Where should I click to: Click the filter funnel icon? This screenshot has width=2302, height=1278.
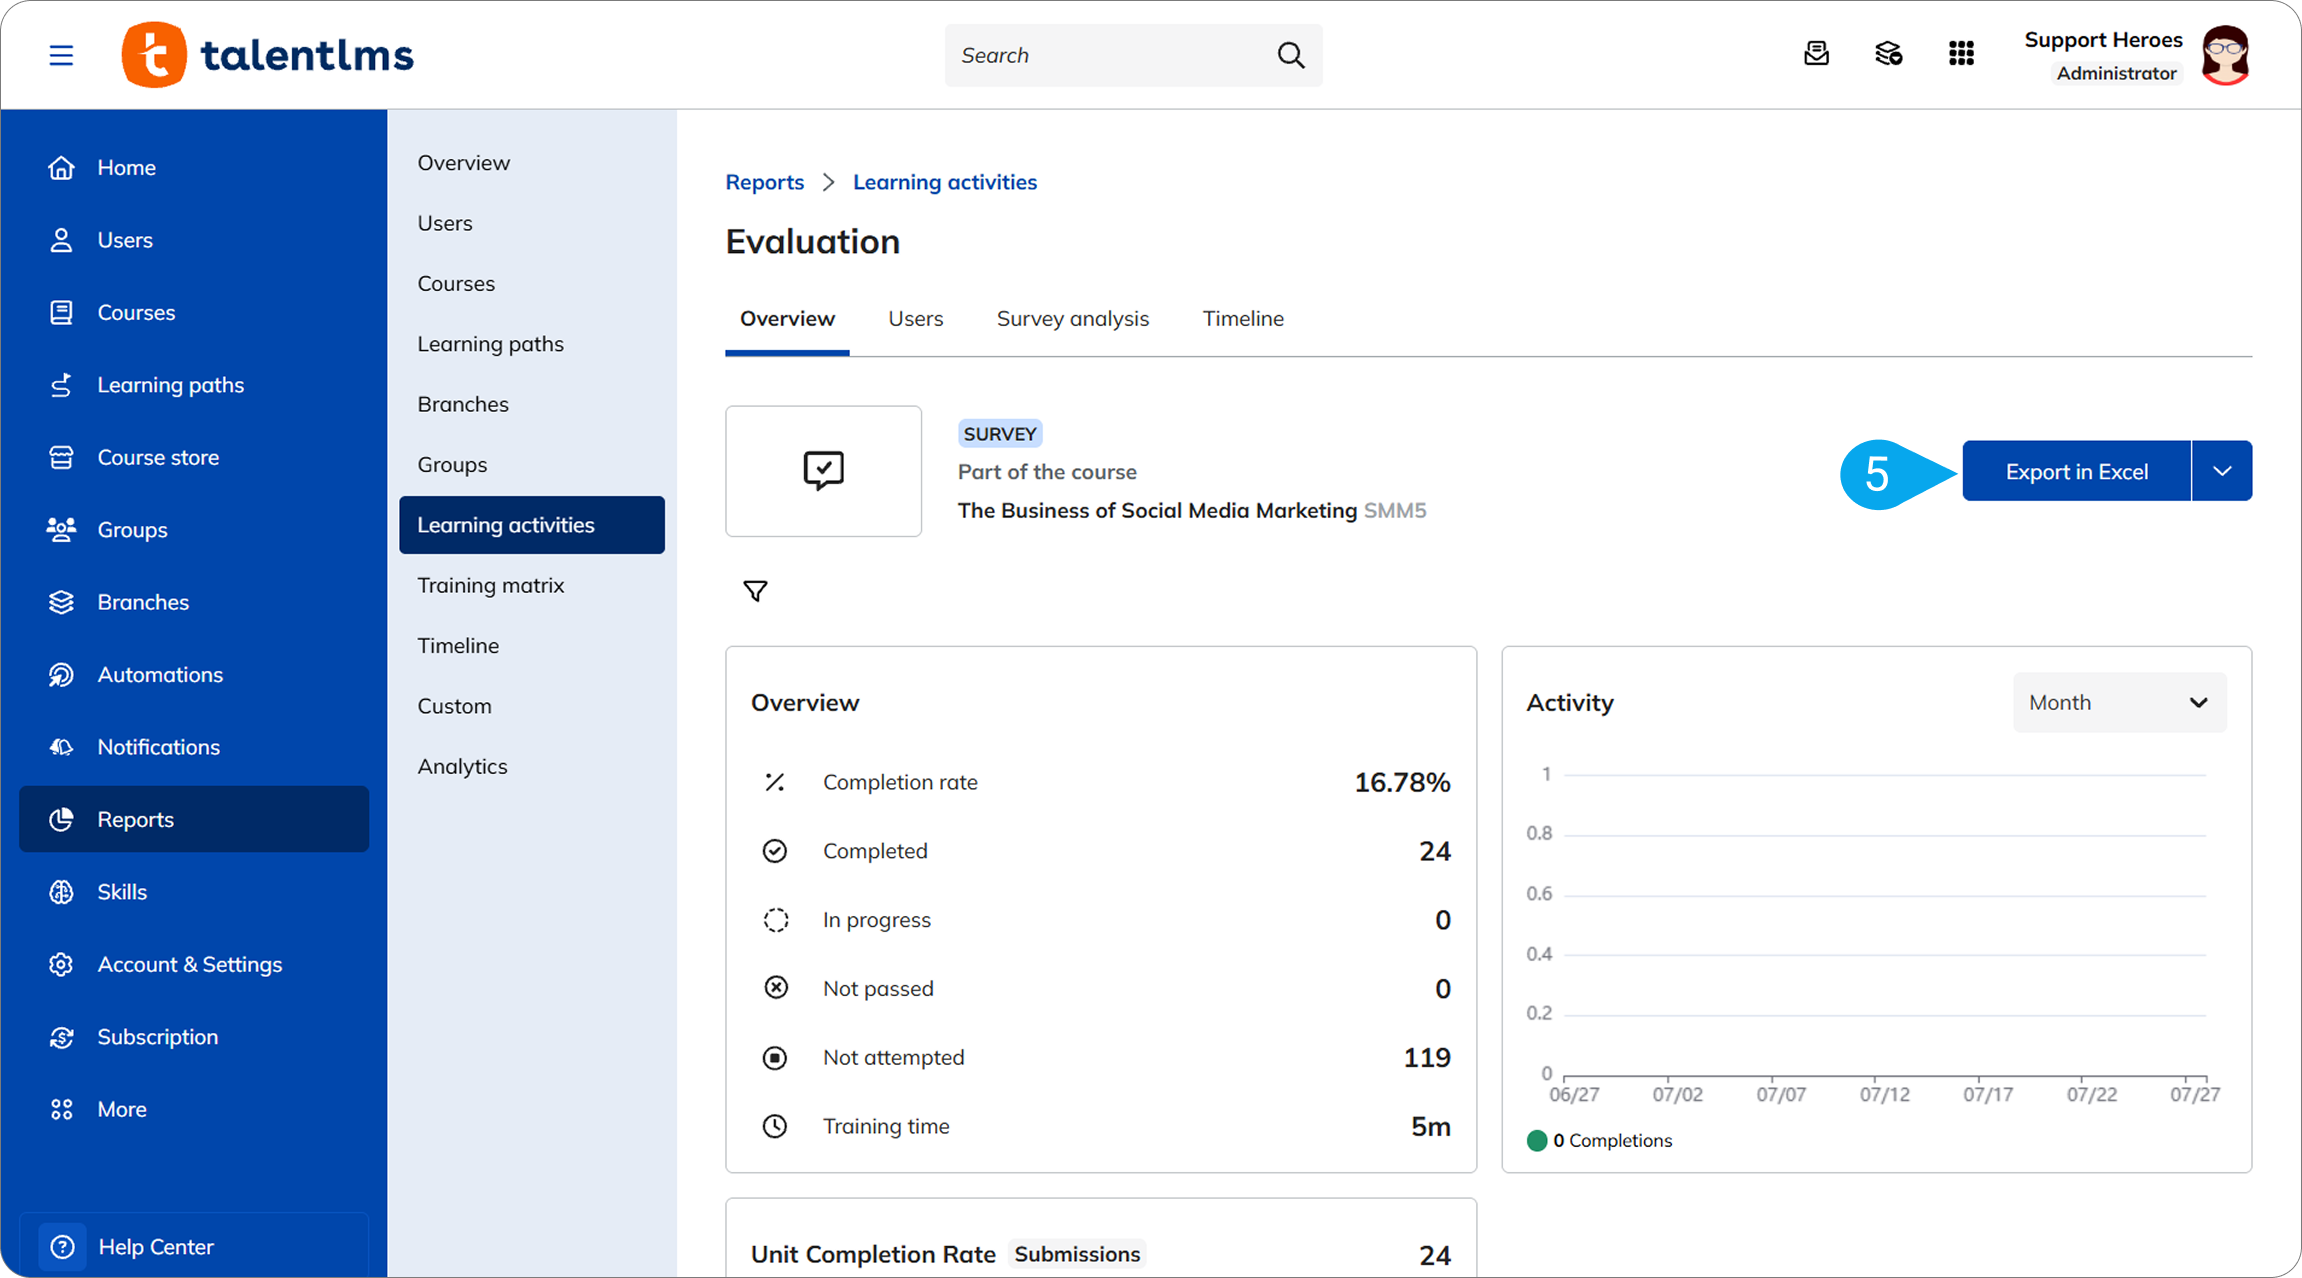[x=755, y=591]
